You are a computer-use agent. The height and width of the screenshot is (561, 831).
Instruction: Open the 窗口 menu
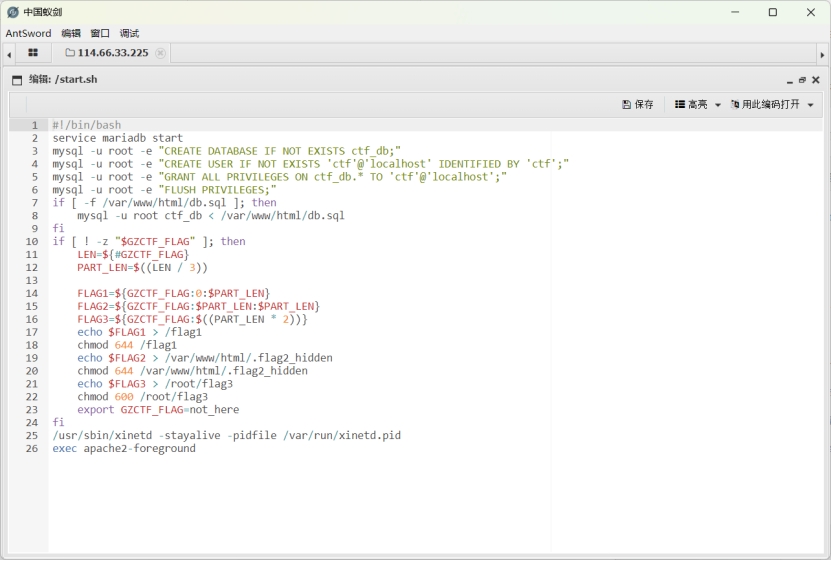coord(100,33)
